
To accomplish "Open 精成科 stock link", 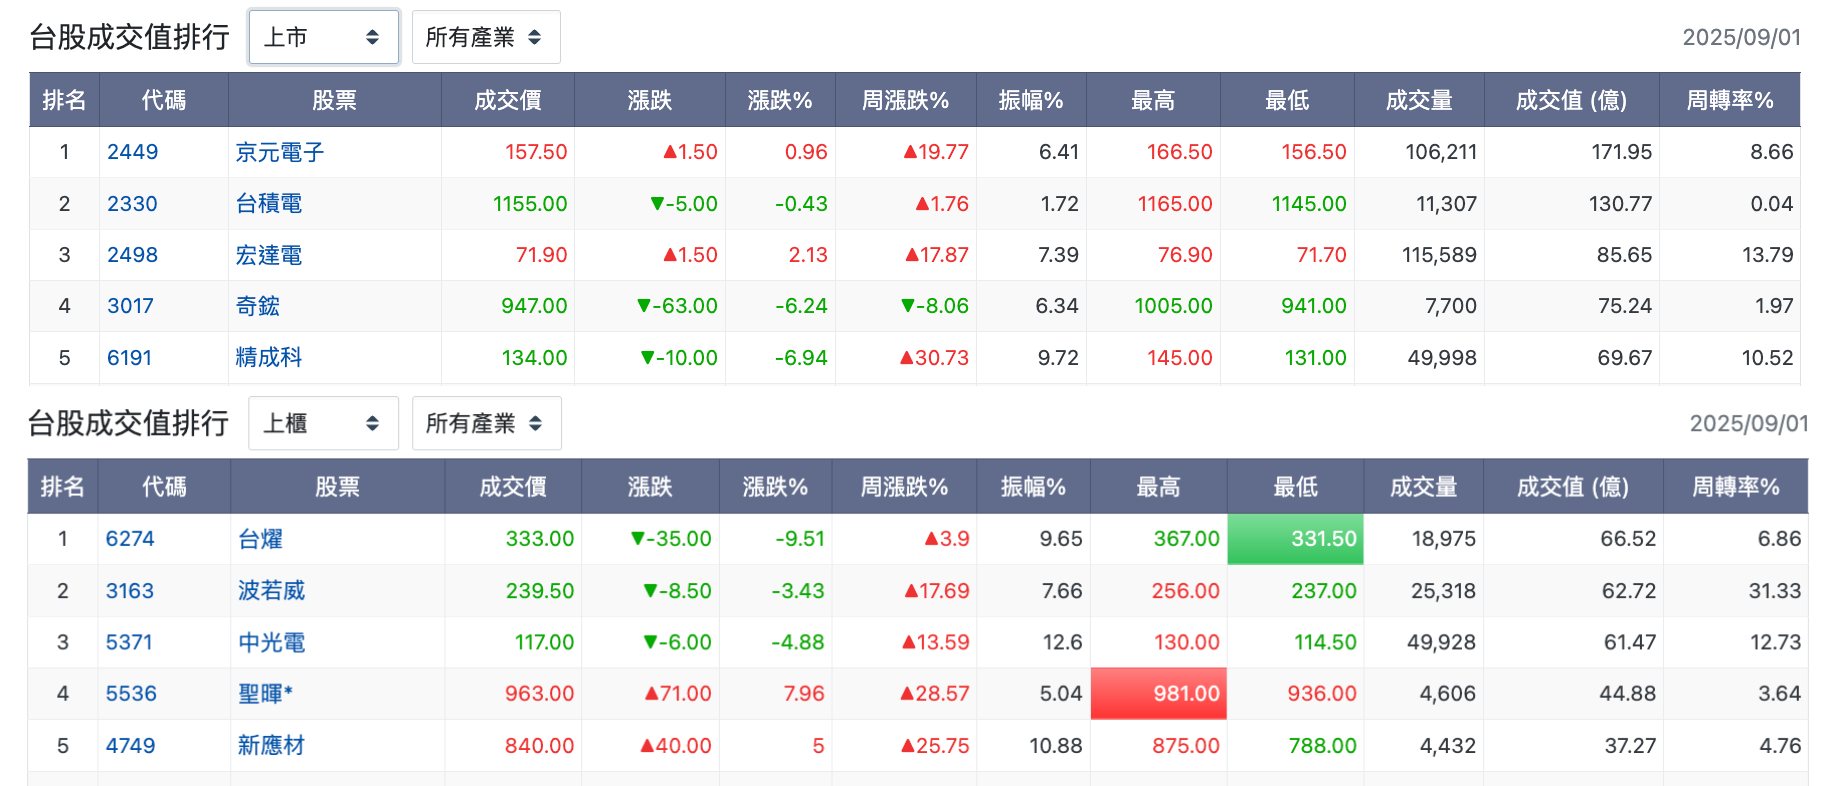I will coord(268,358).
